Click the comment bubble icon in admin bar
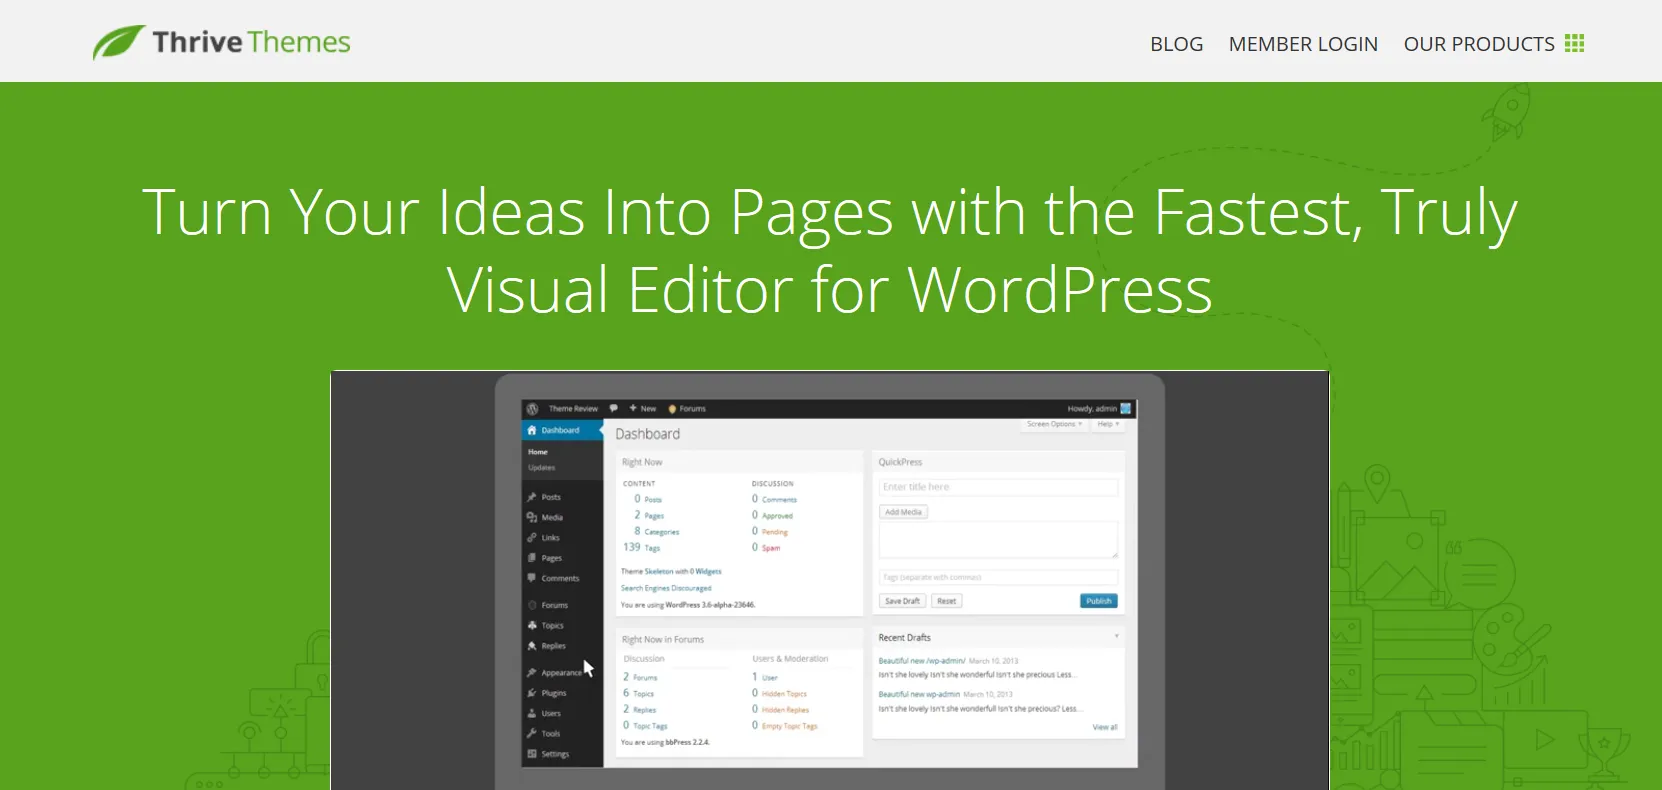 point(614,408)
